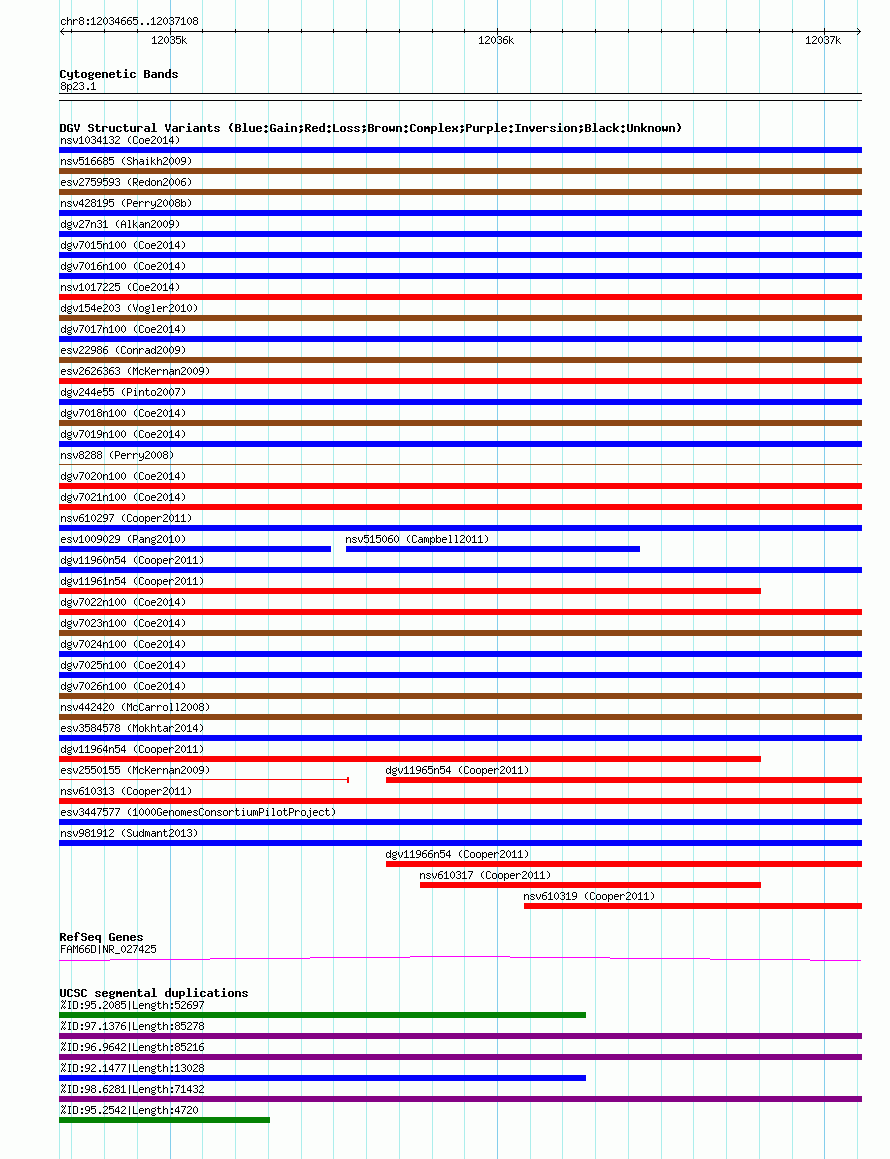Viewport: 890px width, 1159px height.
Task: Select dgv7017n100 (Coe2014) label
Action: [123, 329]
